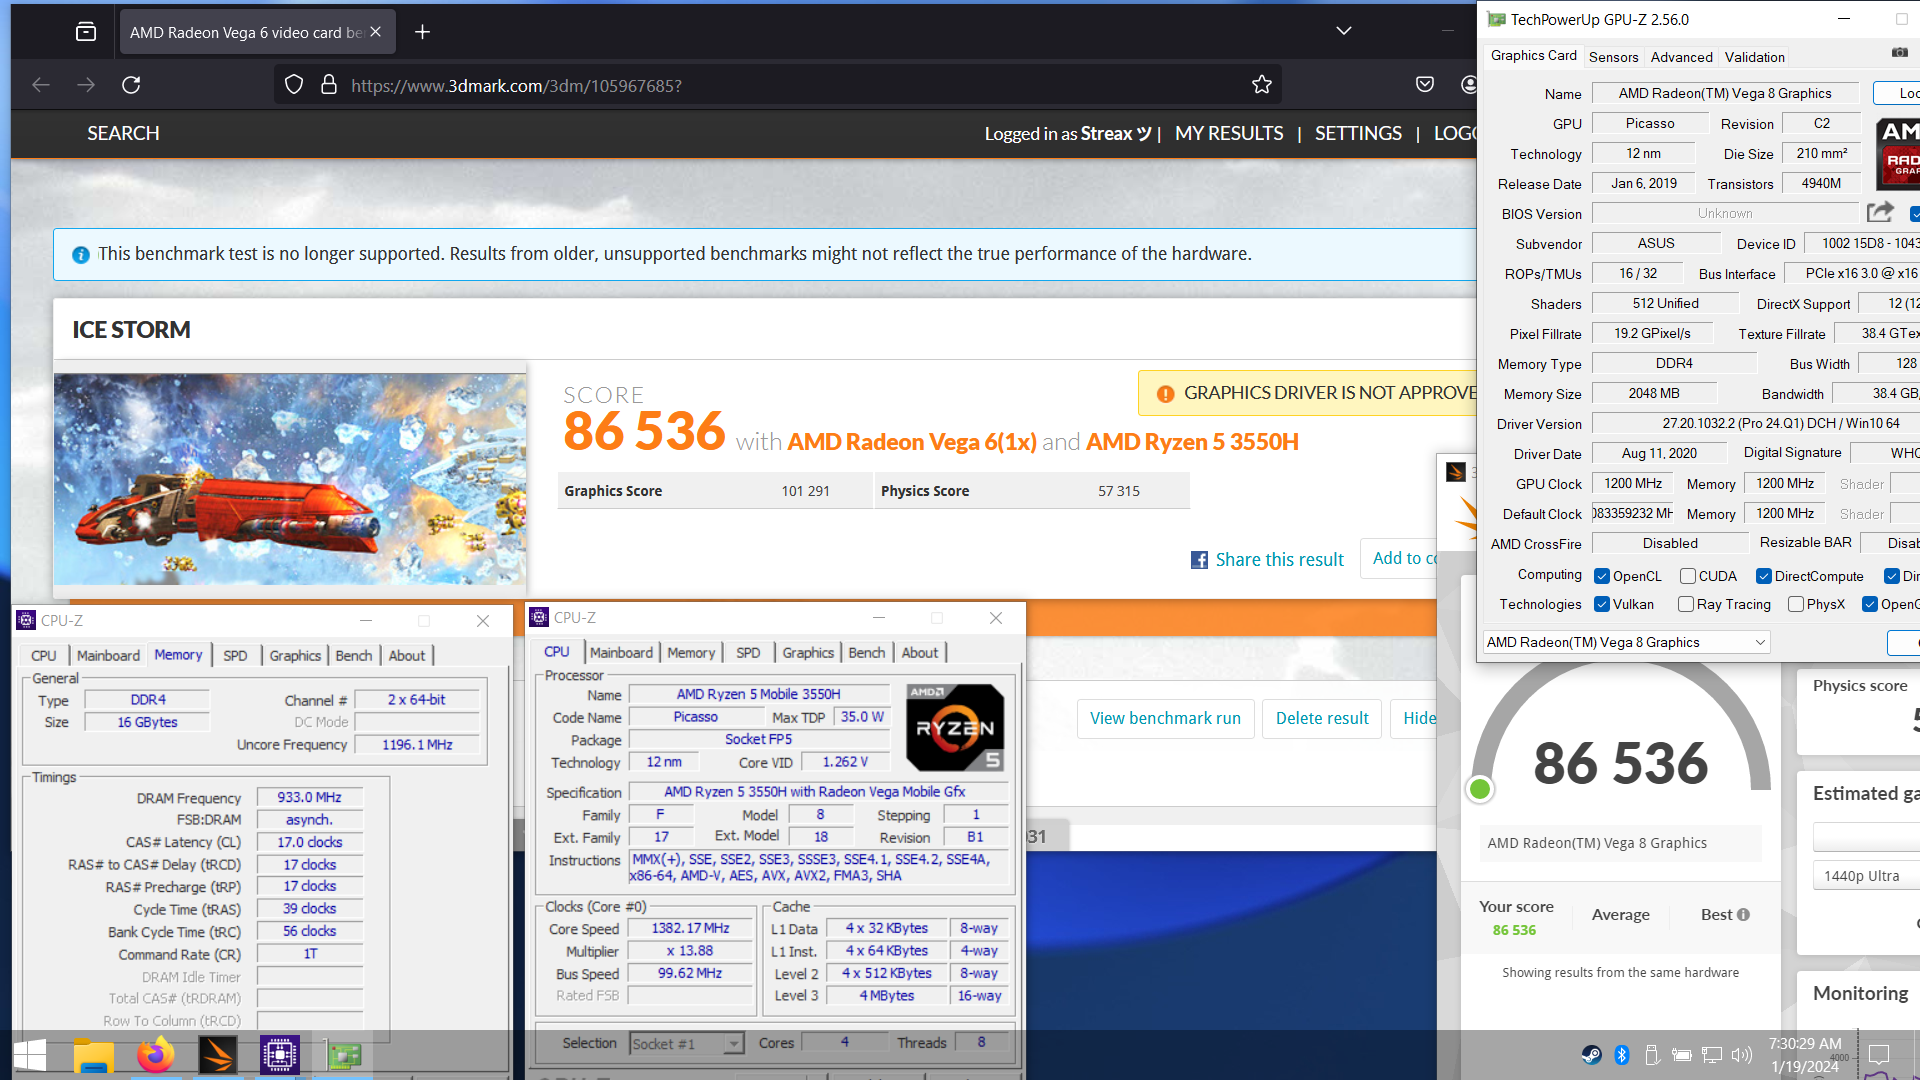Click the Best score info icon
Viewport: 1920px width, 1080px height.
pyautogui.click(x=1743, y=915)
